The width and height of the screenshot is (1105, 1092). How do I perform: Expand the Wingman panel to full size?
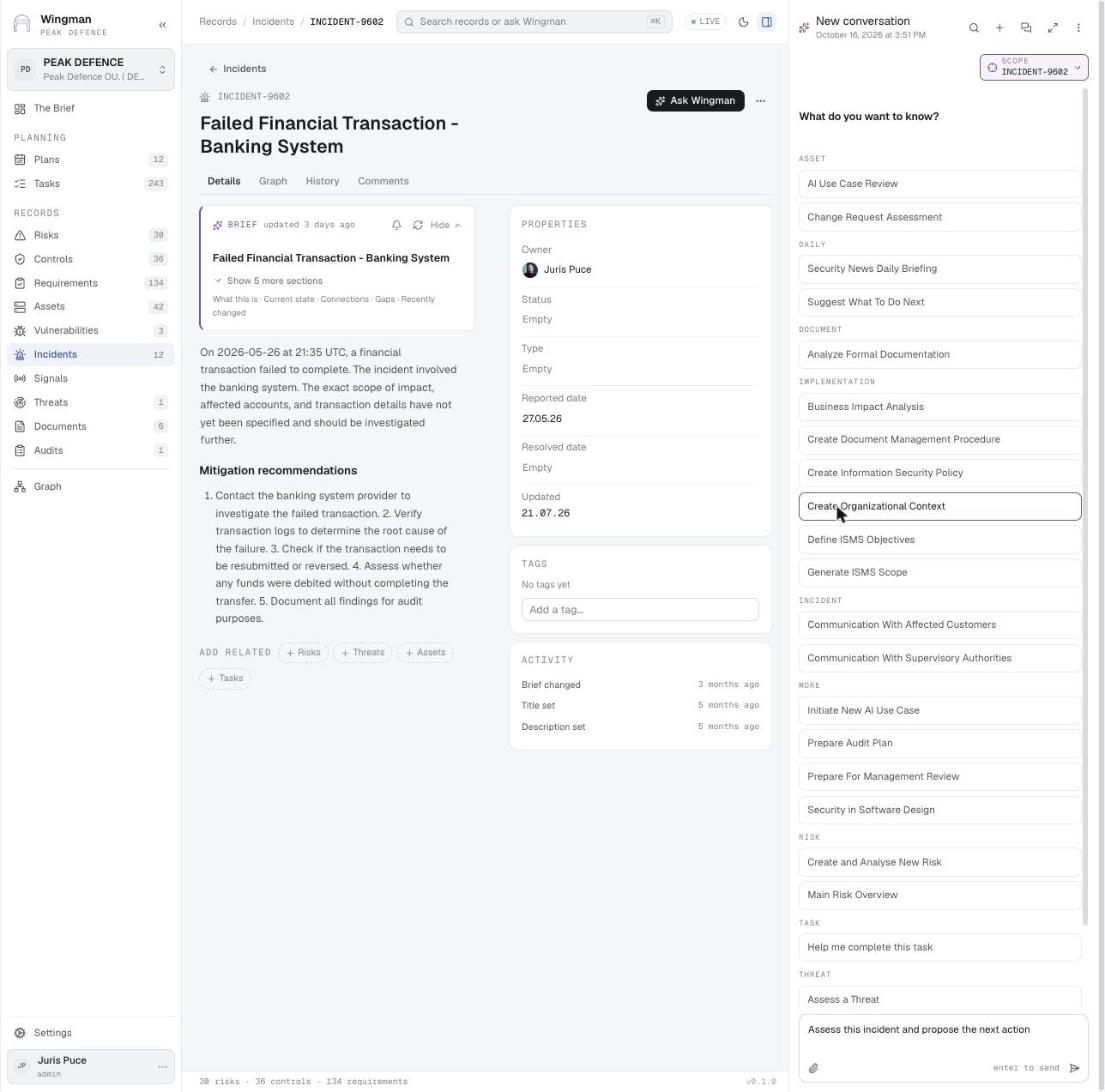click(x=1052, y=27)
